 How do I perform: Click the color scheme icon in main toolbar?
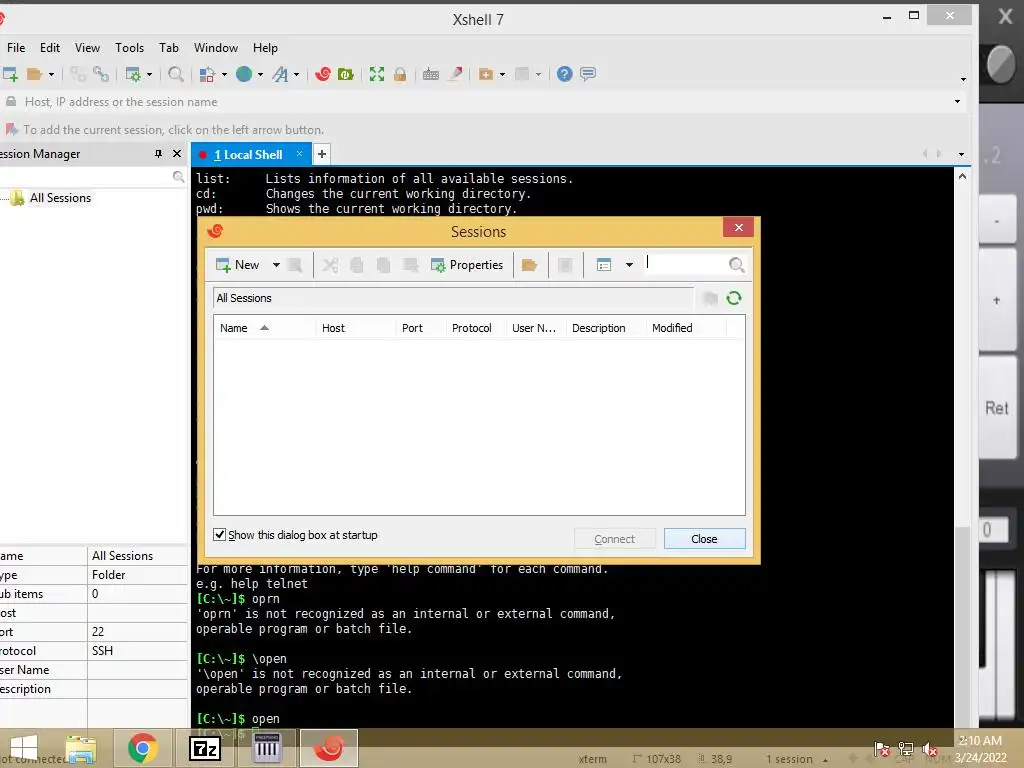click(207, 74)
